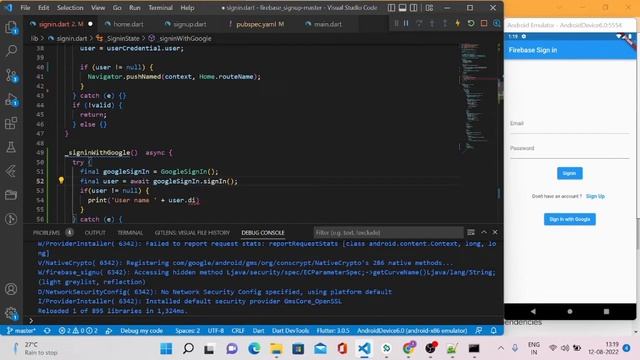Close the bottom panel

[495, 232]
